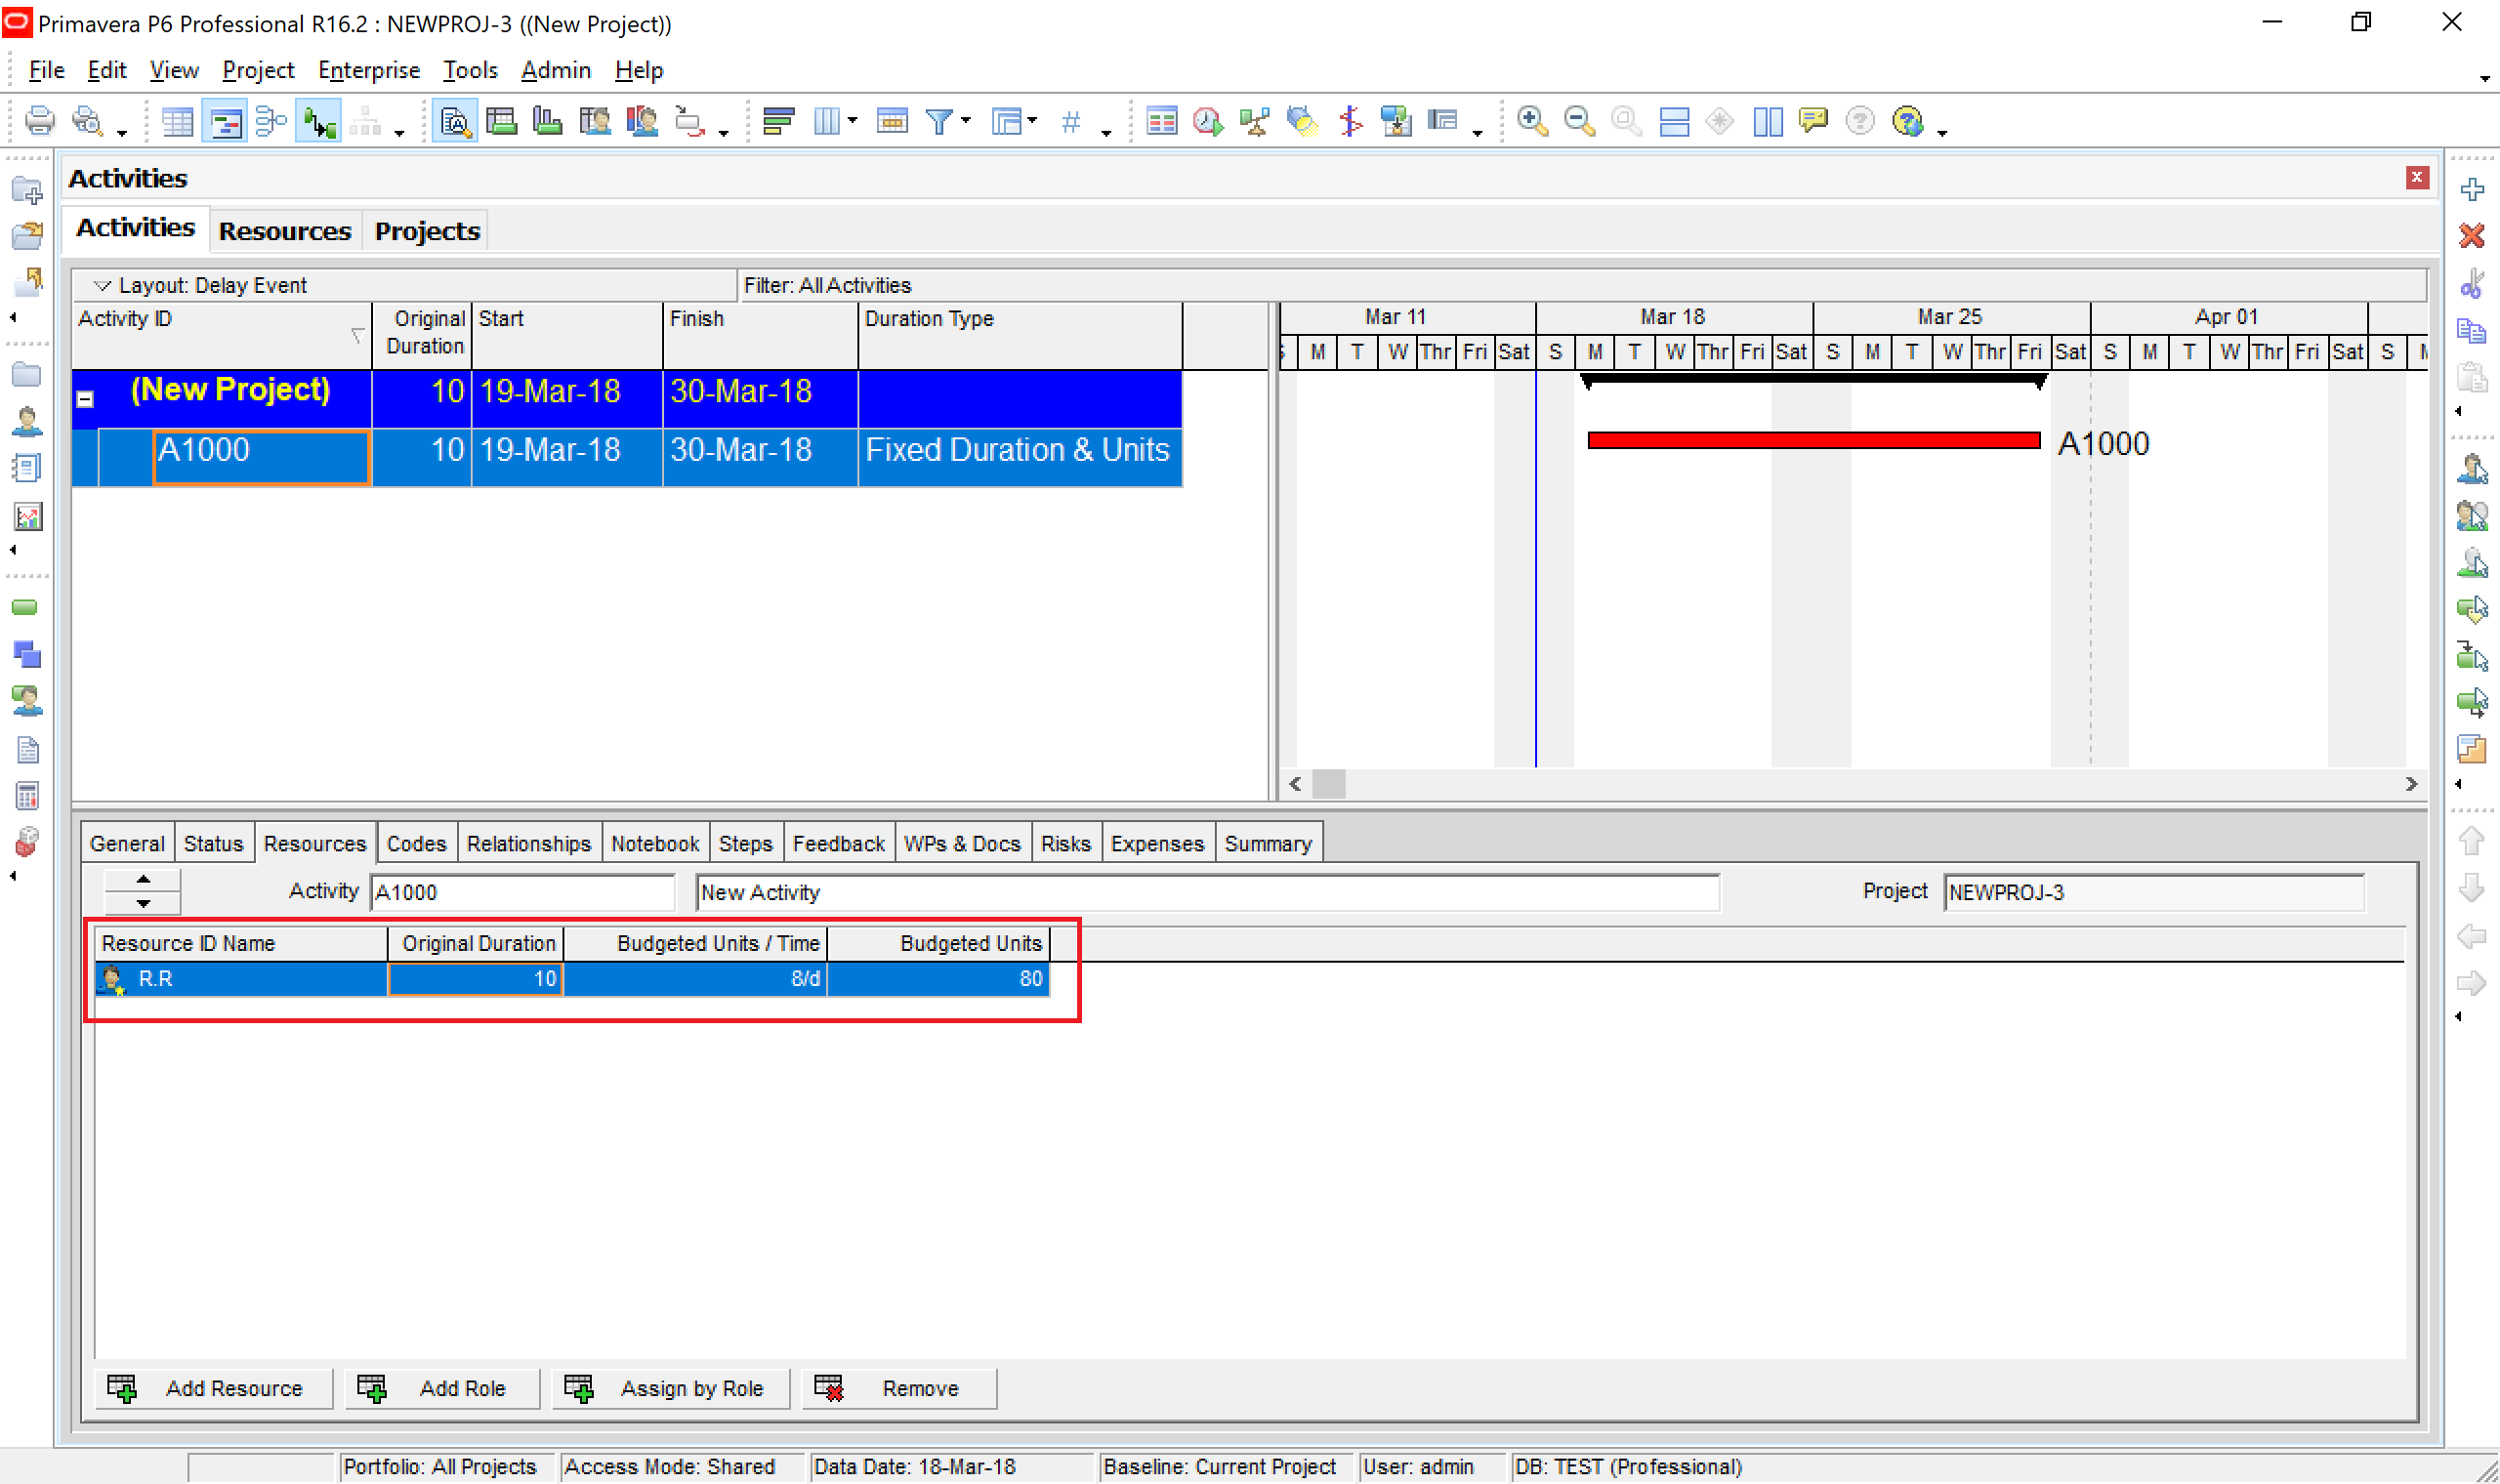The width and height of the screenshot is (2500, 1484).
Task: Open Schedule tool with clock icon
Action: coord(1208,121)
